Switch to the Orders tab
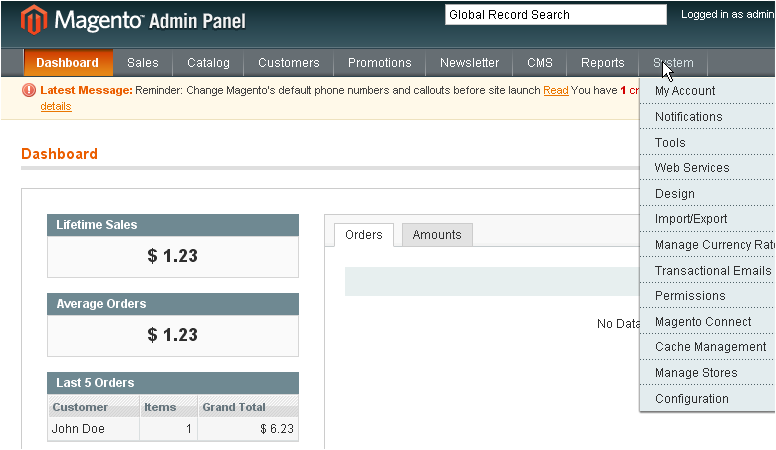Screen dimensions: 776x450 pyautogui.click(x=364, y=235)
